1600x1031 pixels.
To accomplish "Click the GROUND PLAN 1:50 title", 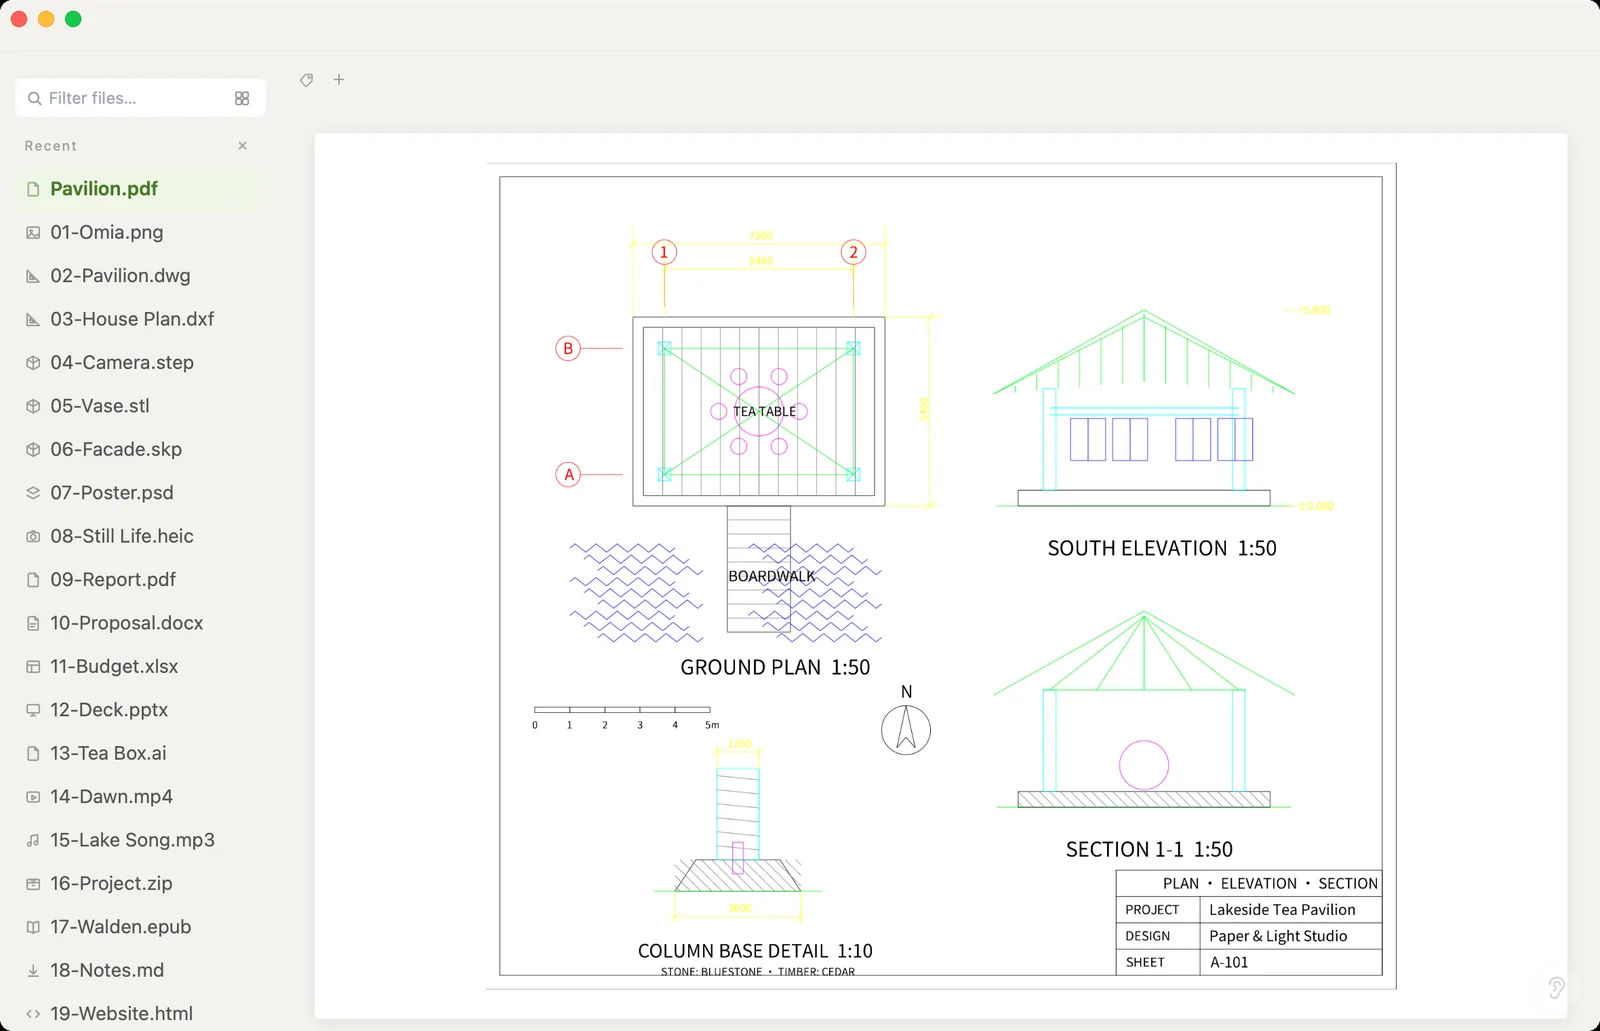I will click(x=775, y=667).
